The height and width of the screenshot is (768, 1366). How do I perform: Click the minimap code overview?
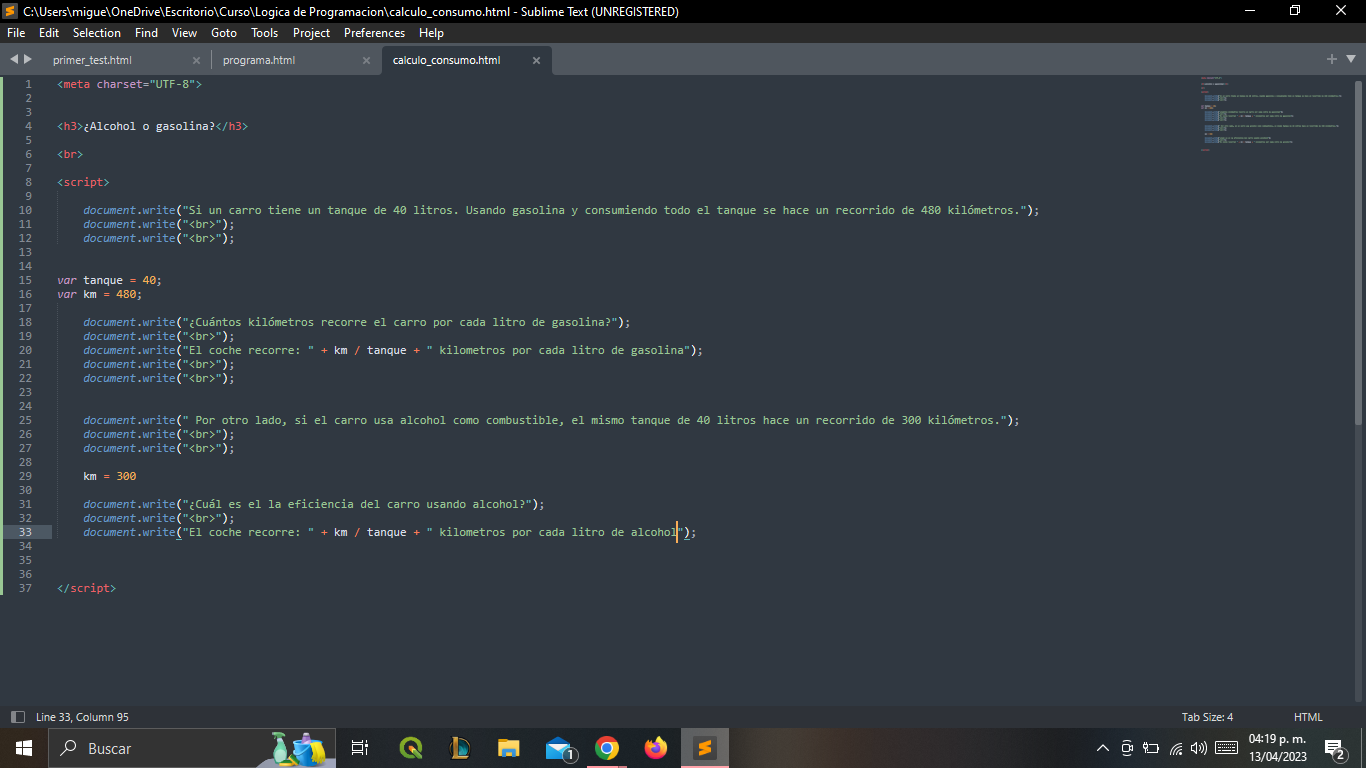pos(1273,113)
